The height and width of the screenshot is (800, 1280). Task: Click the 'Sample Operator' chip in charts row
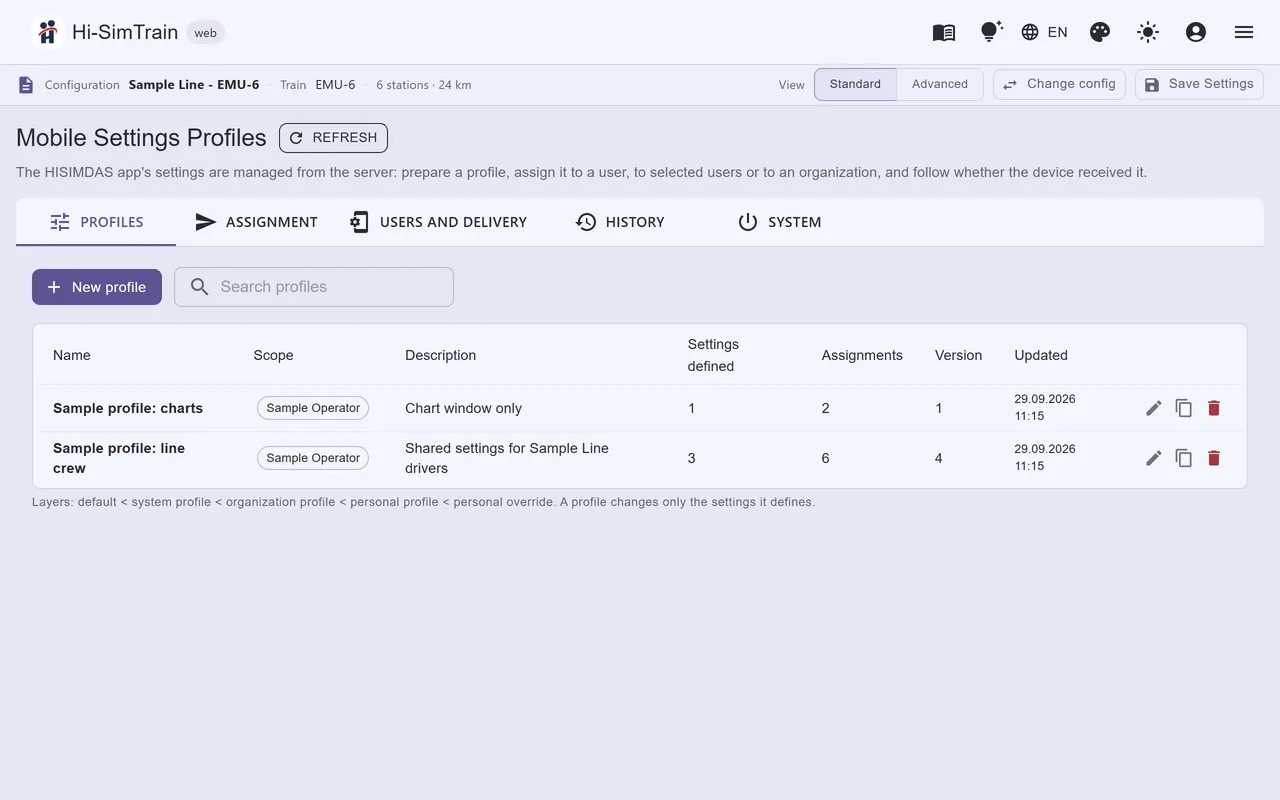pyautogui.click(x=313, y=408)
